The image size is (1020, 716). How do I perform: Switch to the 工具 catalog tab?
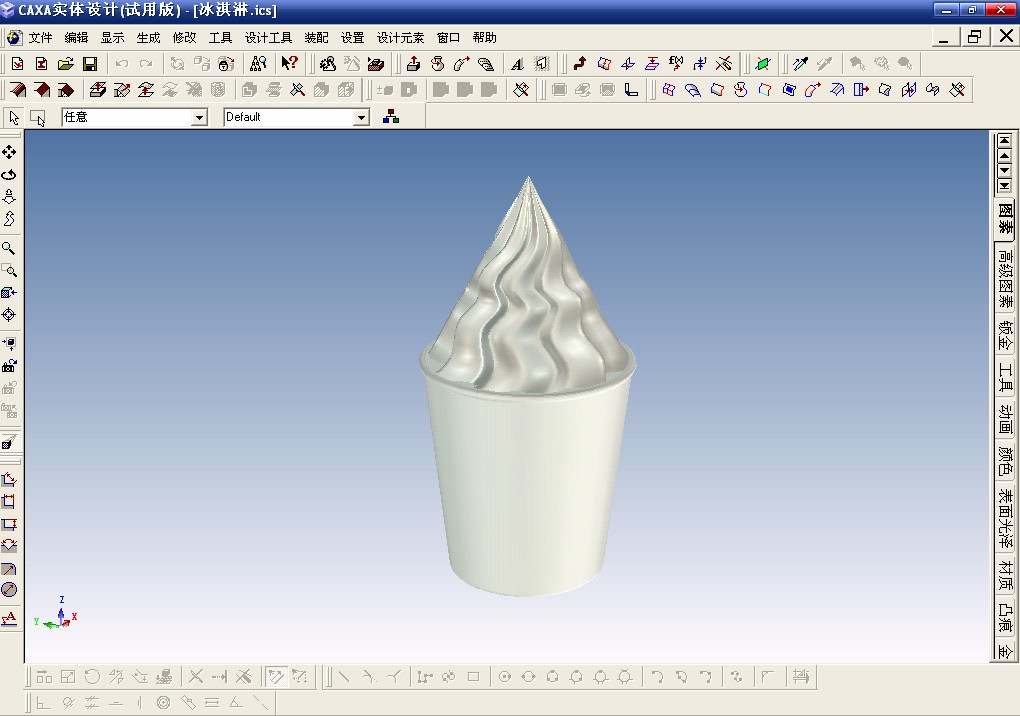coord(1006,378)
